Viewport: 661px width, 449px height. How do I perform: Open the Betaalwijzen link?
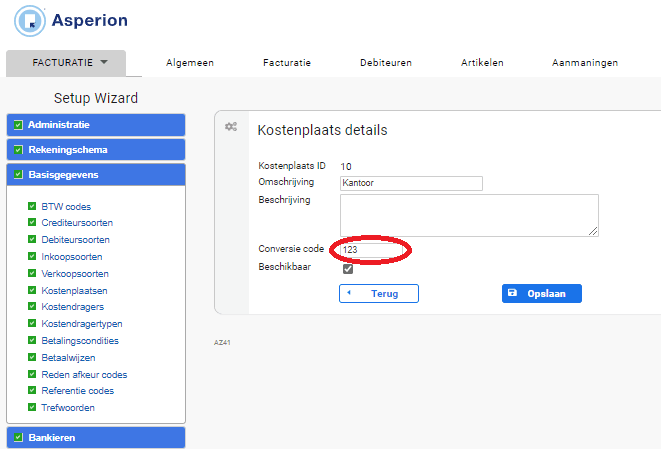tap(68, 358)
